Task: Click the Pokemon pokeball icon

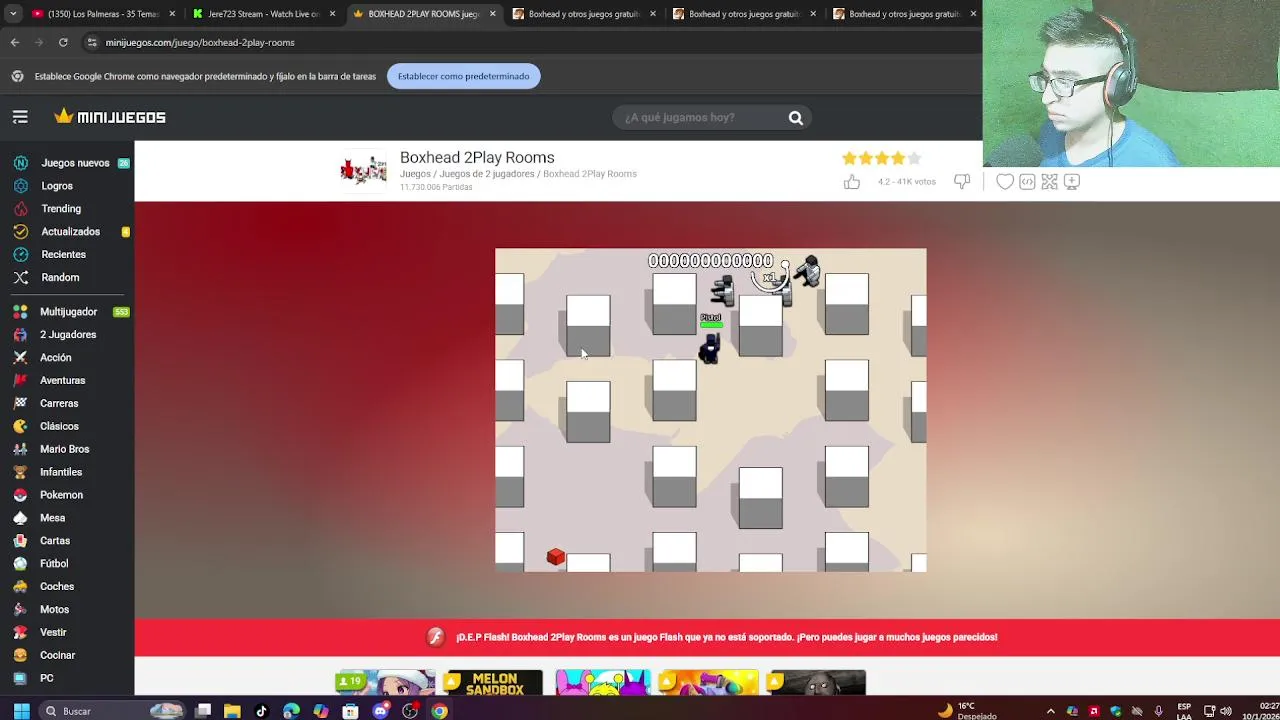Action: 20,495
